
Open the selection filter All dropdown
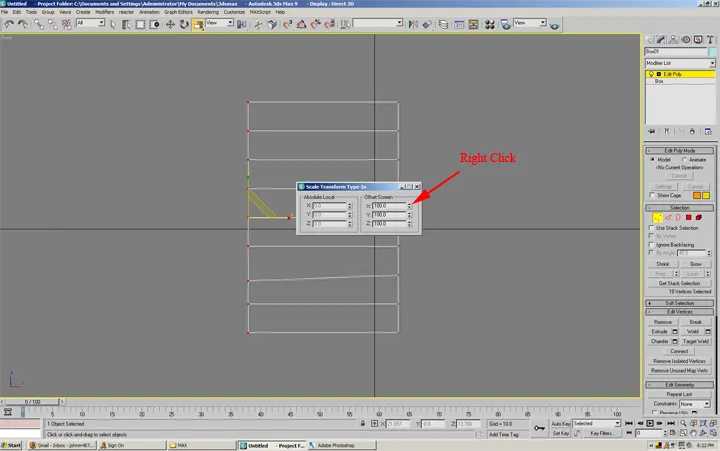point(90,23)
